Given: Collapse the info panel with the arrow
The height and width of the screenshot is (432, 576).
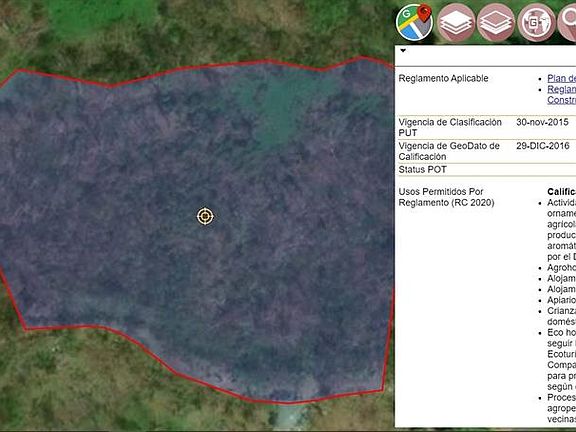Looking at the screenshot, I should click(x=403, y=51).
